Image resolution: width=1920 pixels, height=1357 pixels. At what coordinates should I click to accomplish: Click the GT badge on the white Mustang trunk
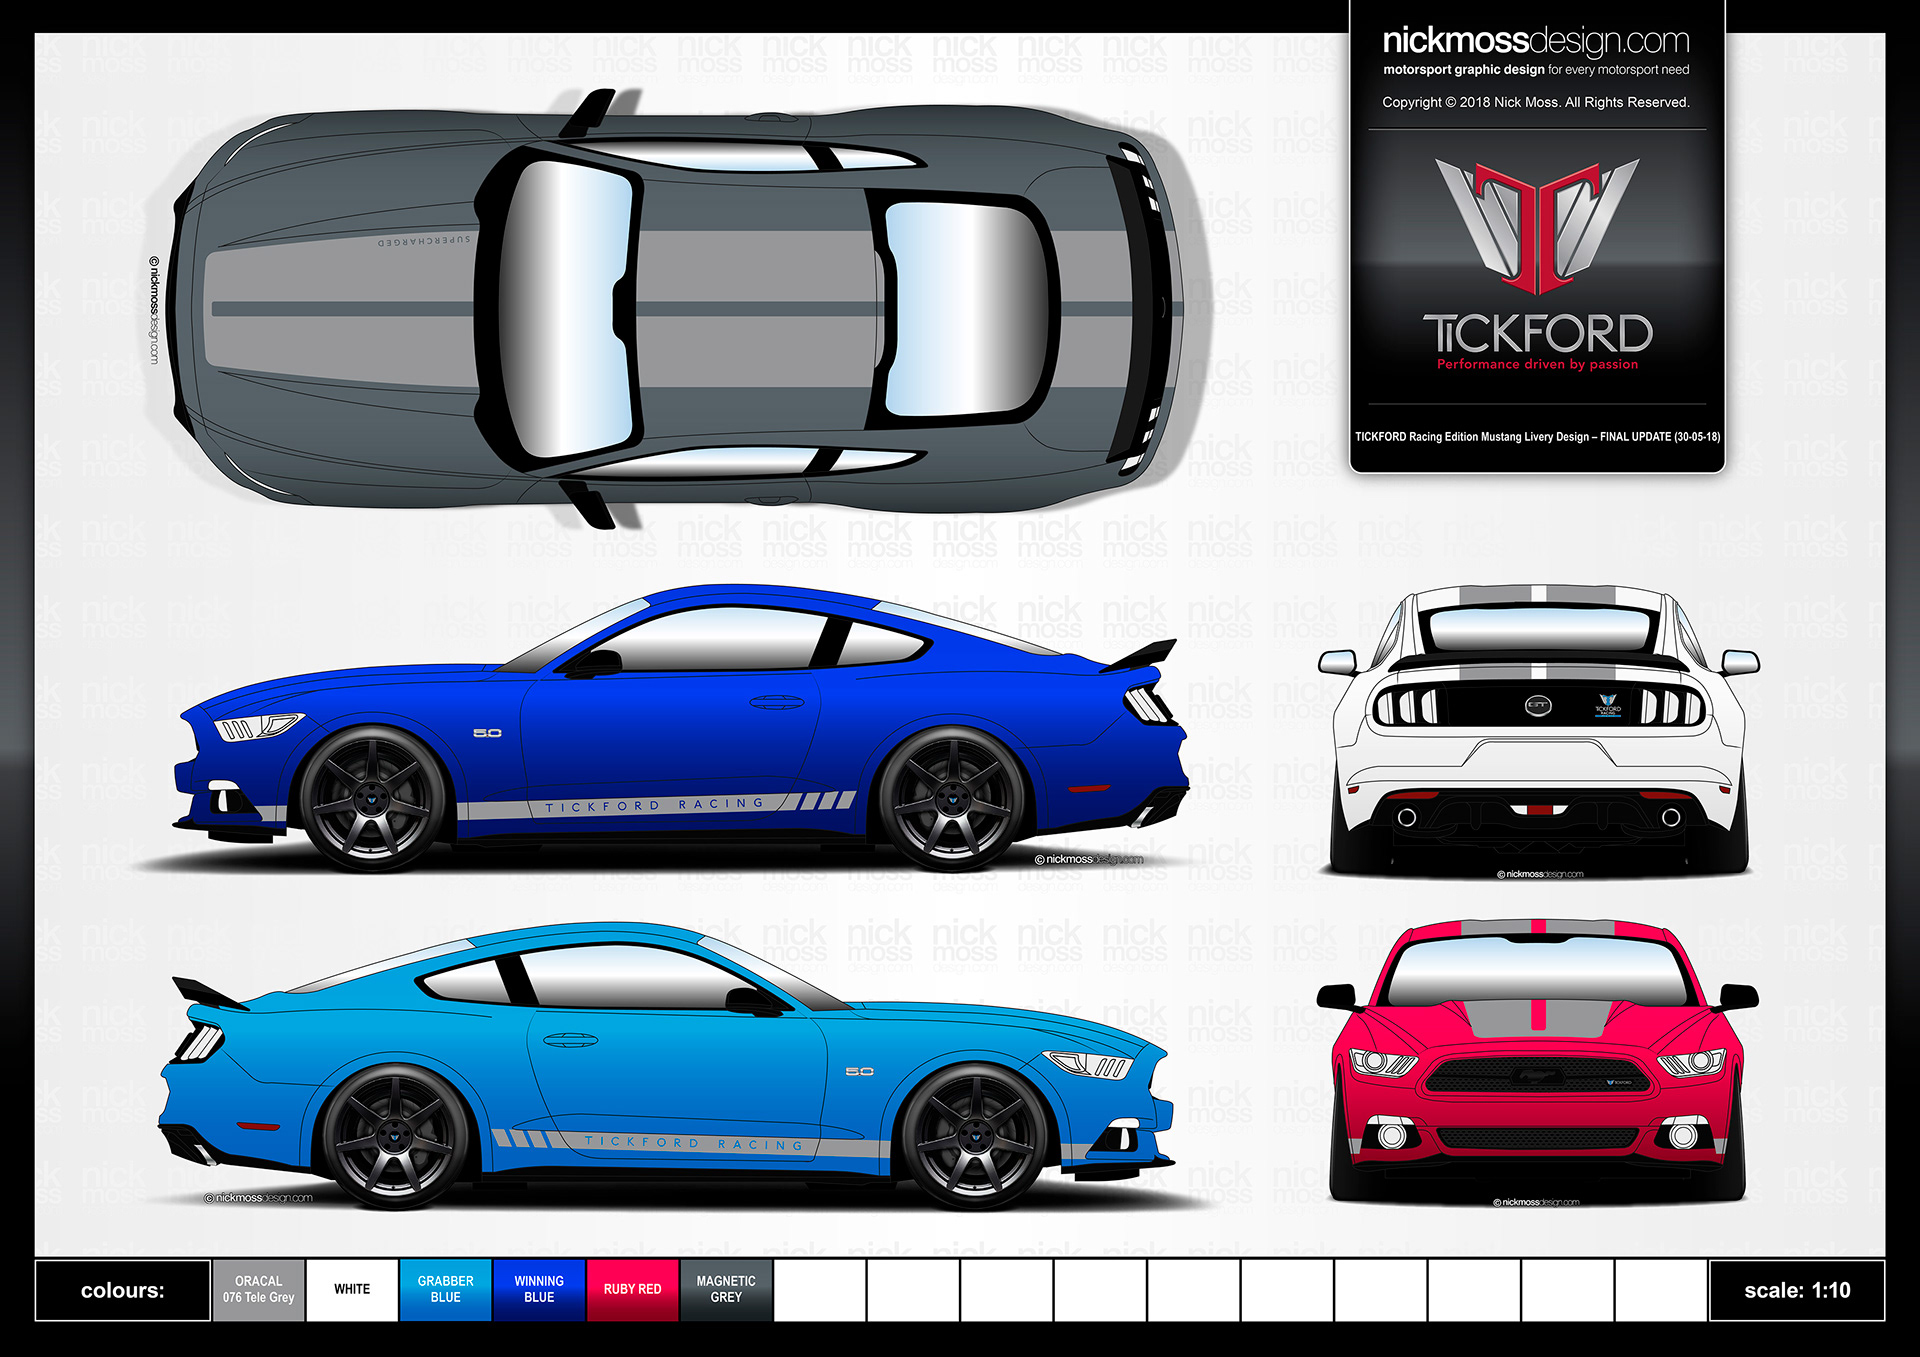point(1536,705)
